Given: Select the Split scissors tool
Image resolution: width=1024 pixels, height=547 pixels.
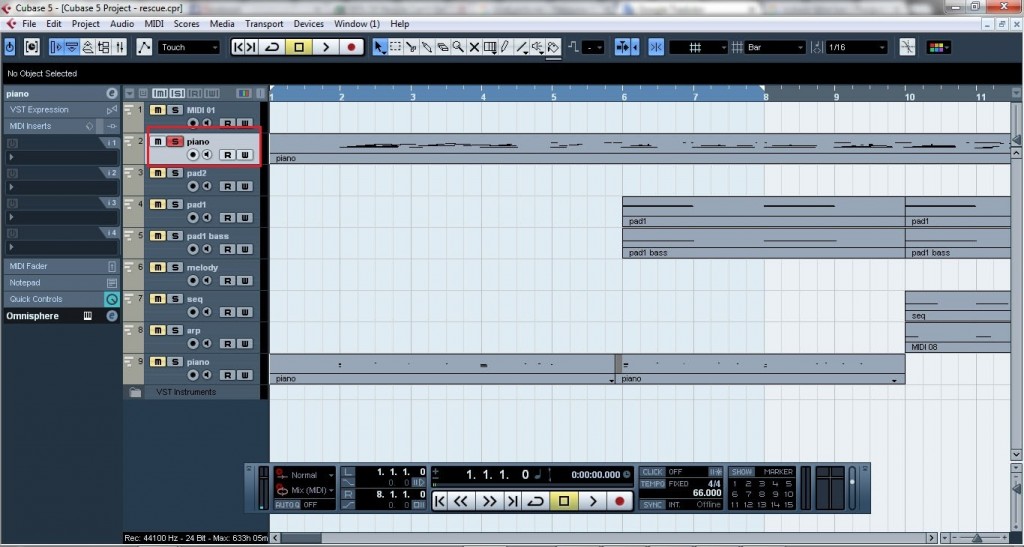Looking at the screenshot, I should pos(411,47).
